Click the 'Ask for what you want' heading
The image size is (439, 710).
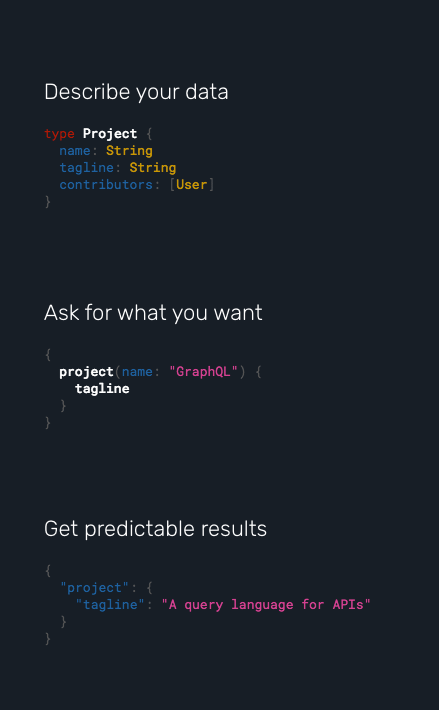point(153,312)
